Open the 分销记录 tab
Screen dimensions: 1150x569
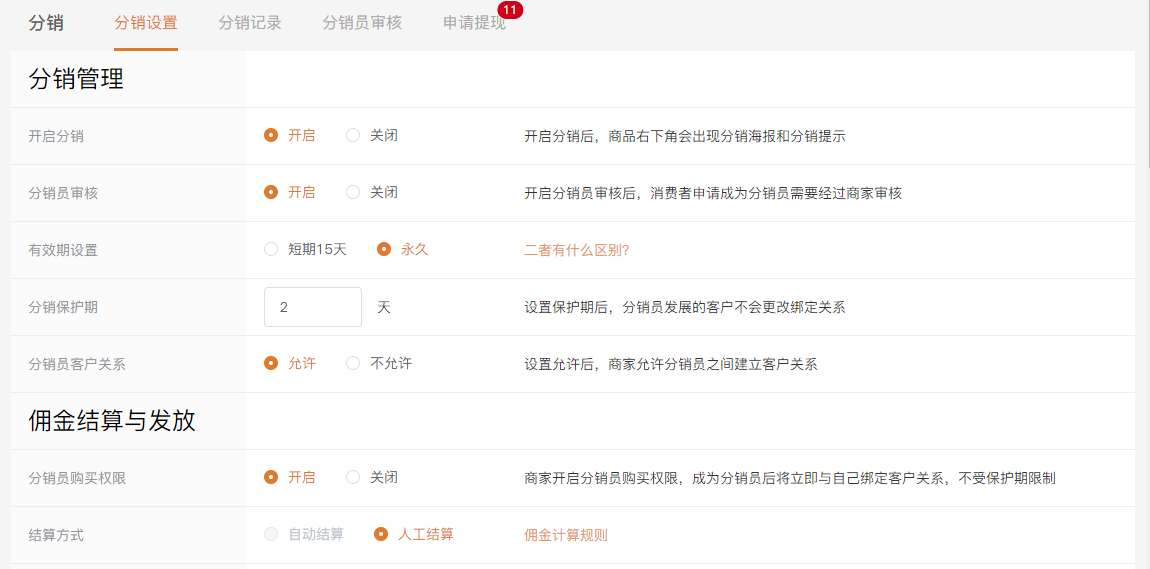(250, 23)
